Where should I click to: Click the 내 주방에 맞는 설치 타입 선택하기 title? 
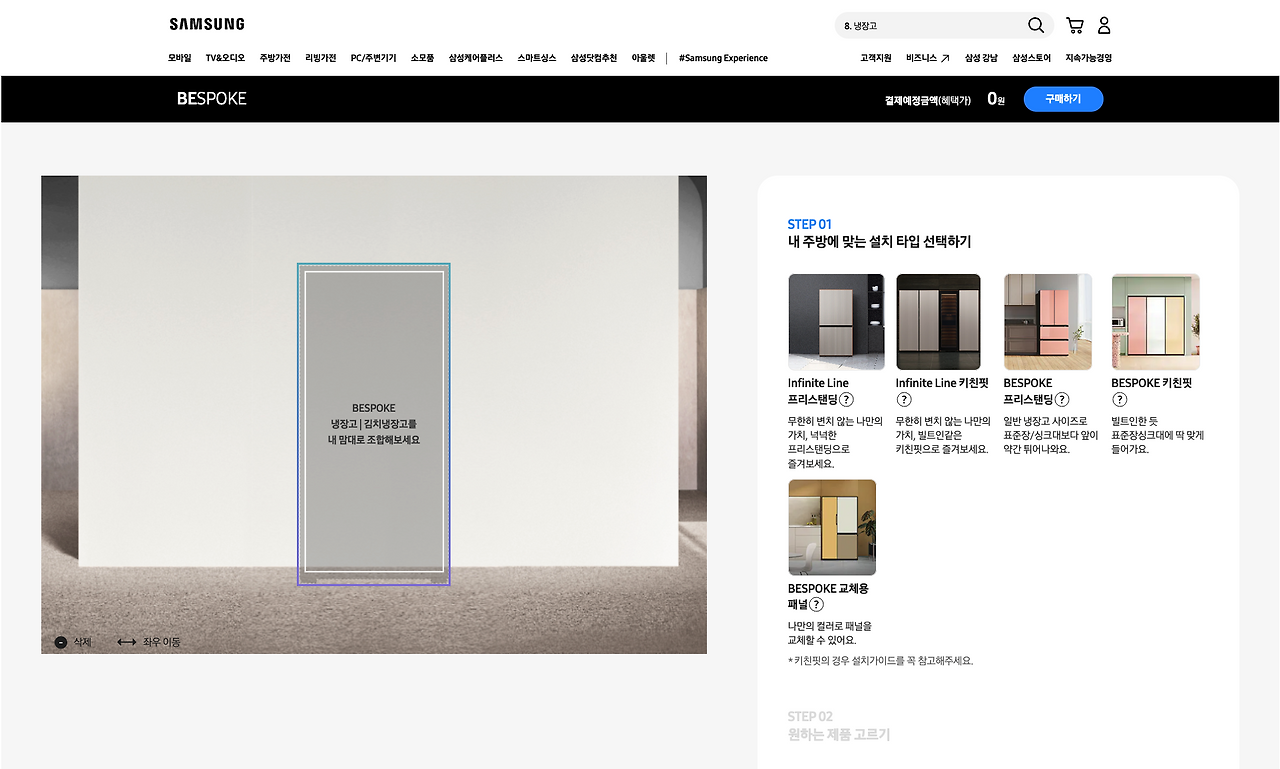tap(879, 242)
